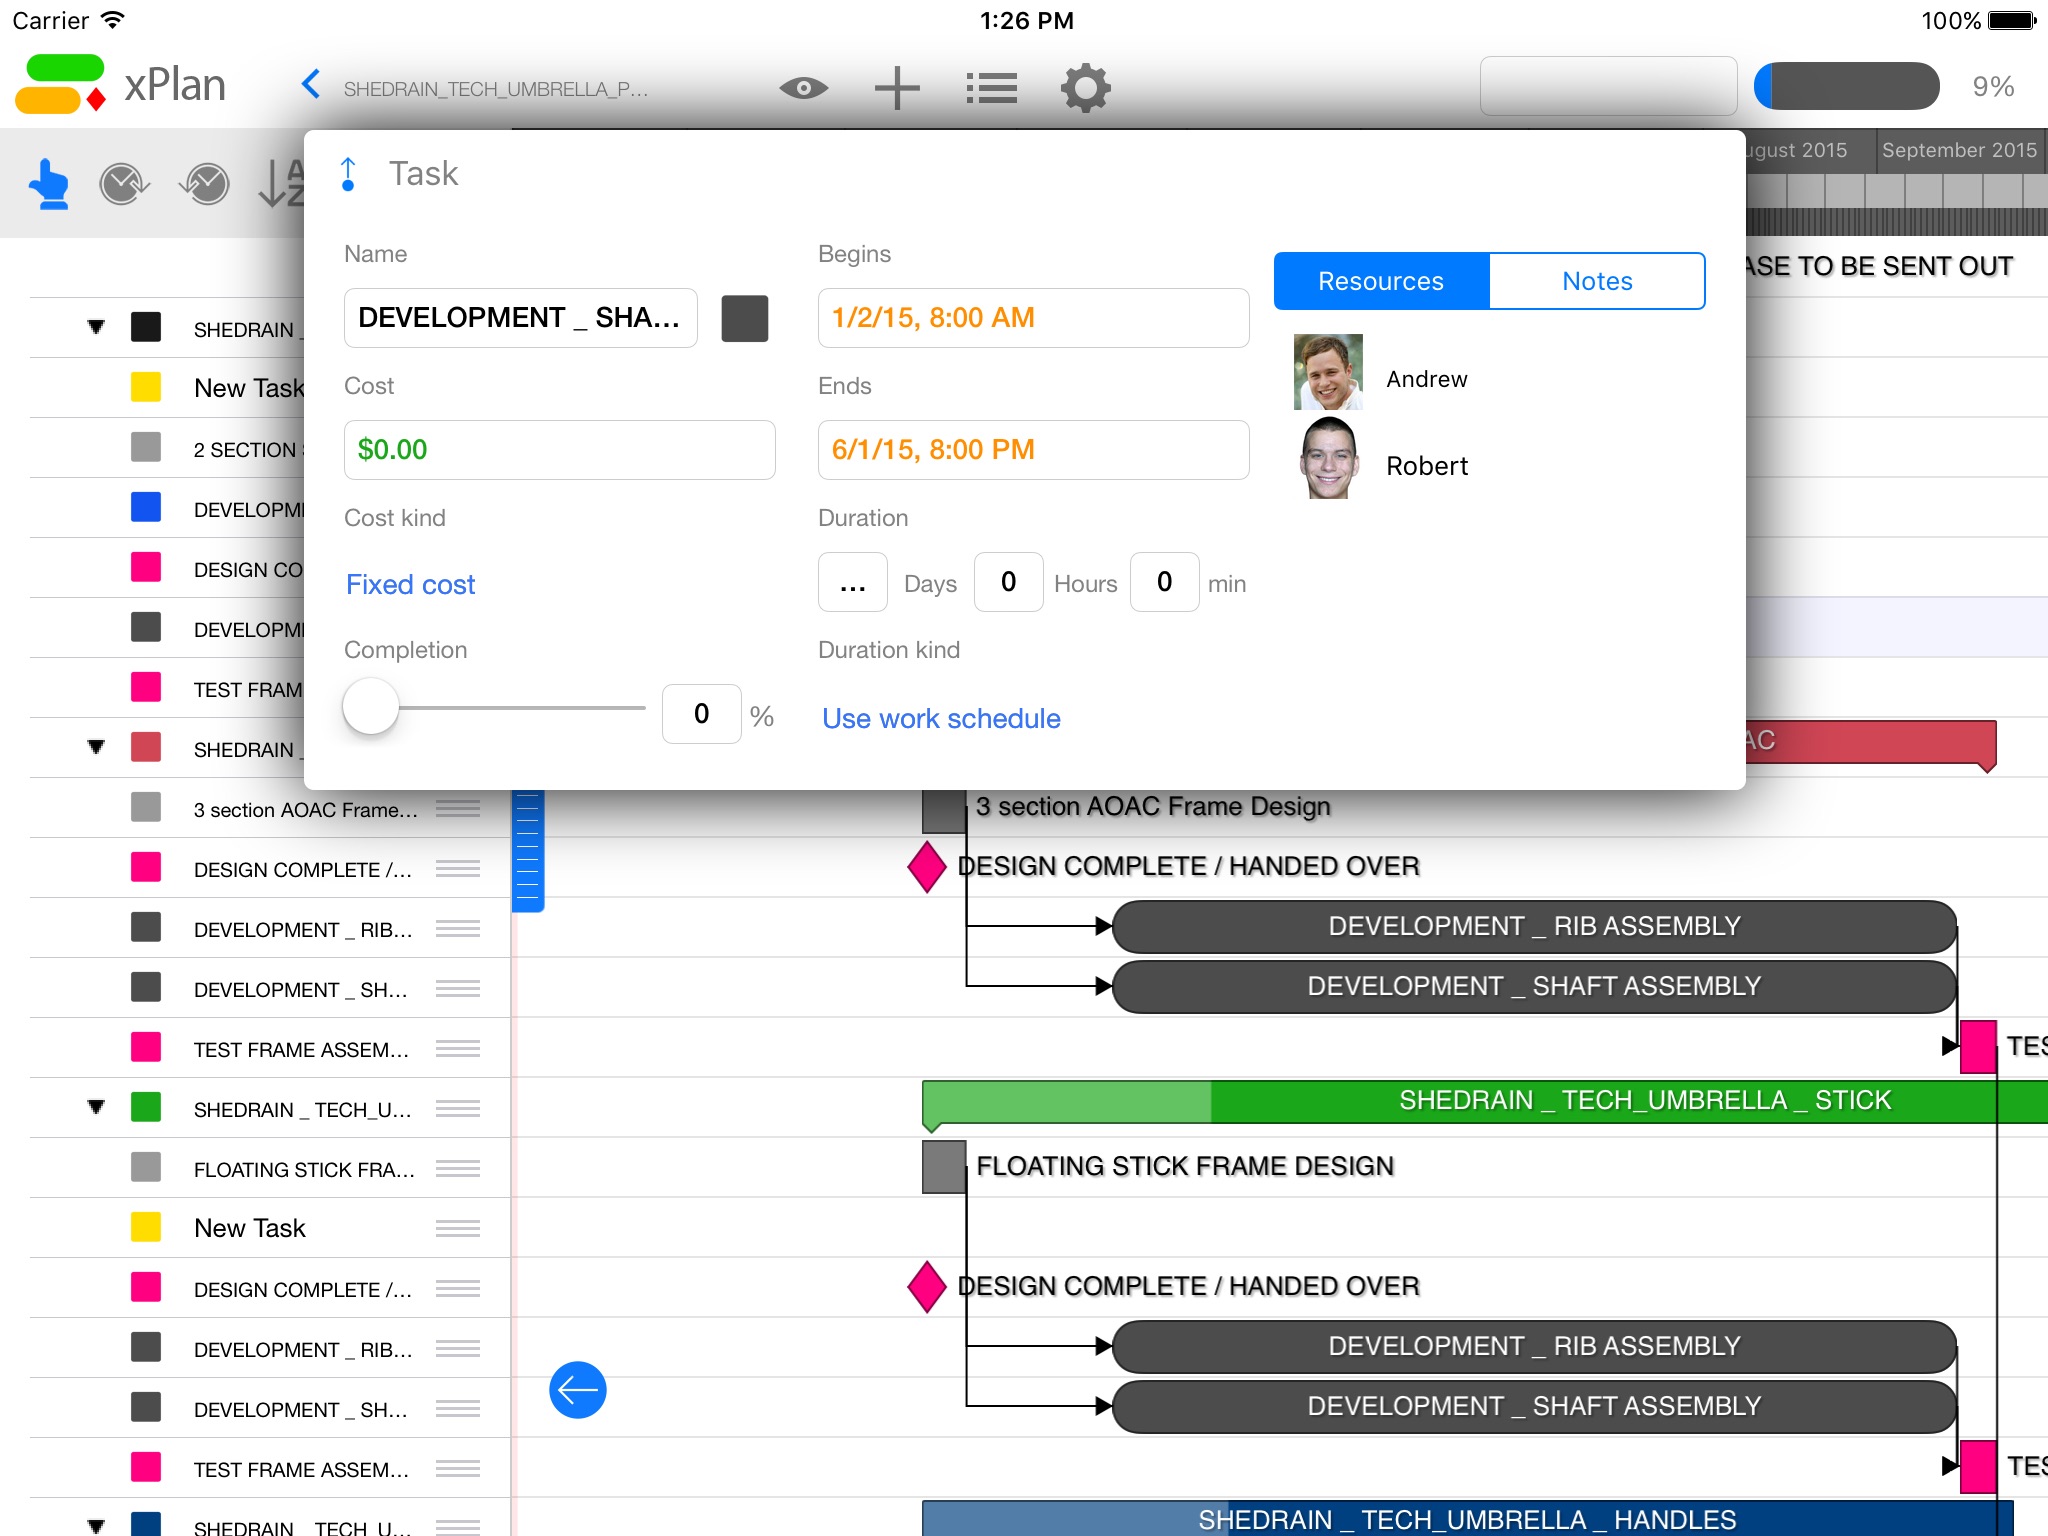
Task: Click the Wi-Fi status icon
Action: tap(114, 20)
